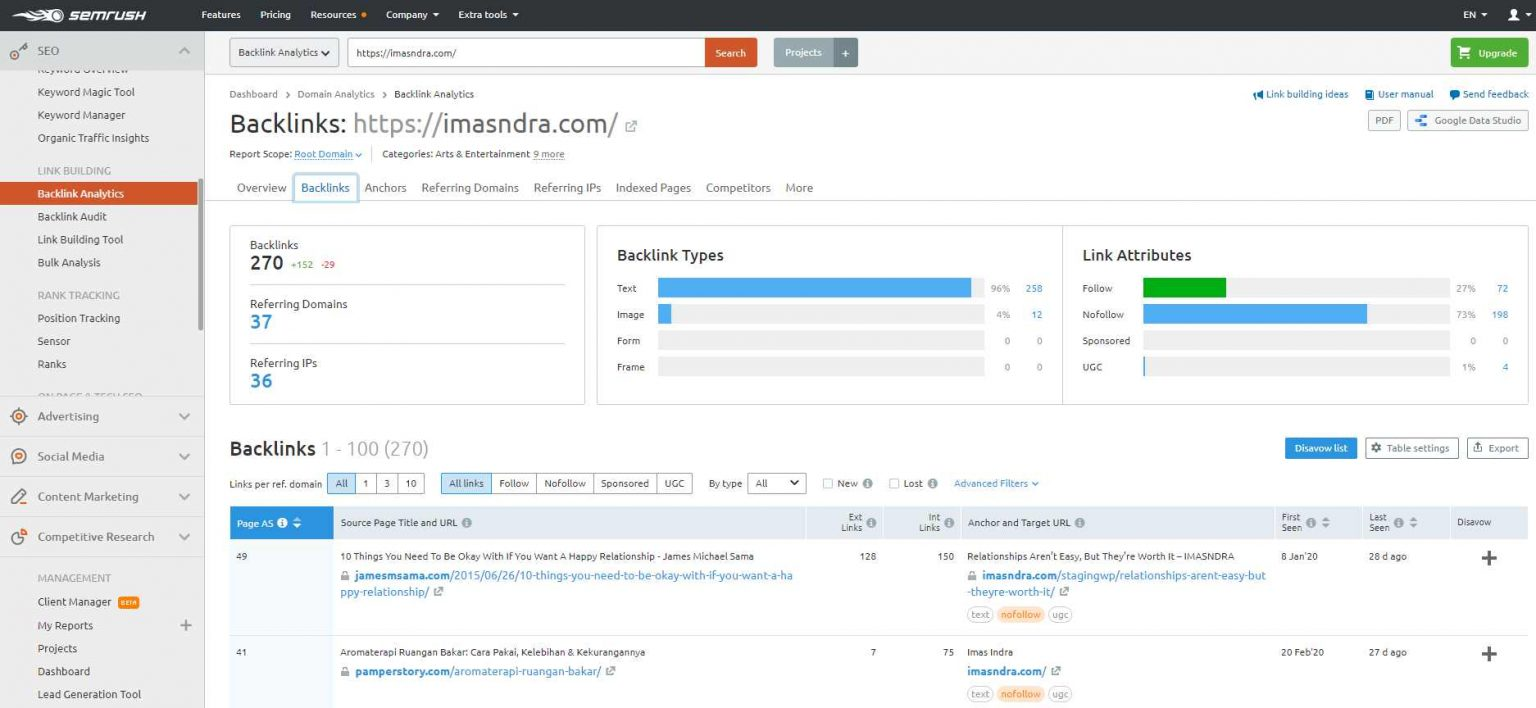The height and width of the screenshot is (708, 1536).
Task: Filter by Follow links
Action: coord(514,484)
